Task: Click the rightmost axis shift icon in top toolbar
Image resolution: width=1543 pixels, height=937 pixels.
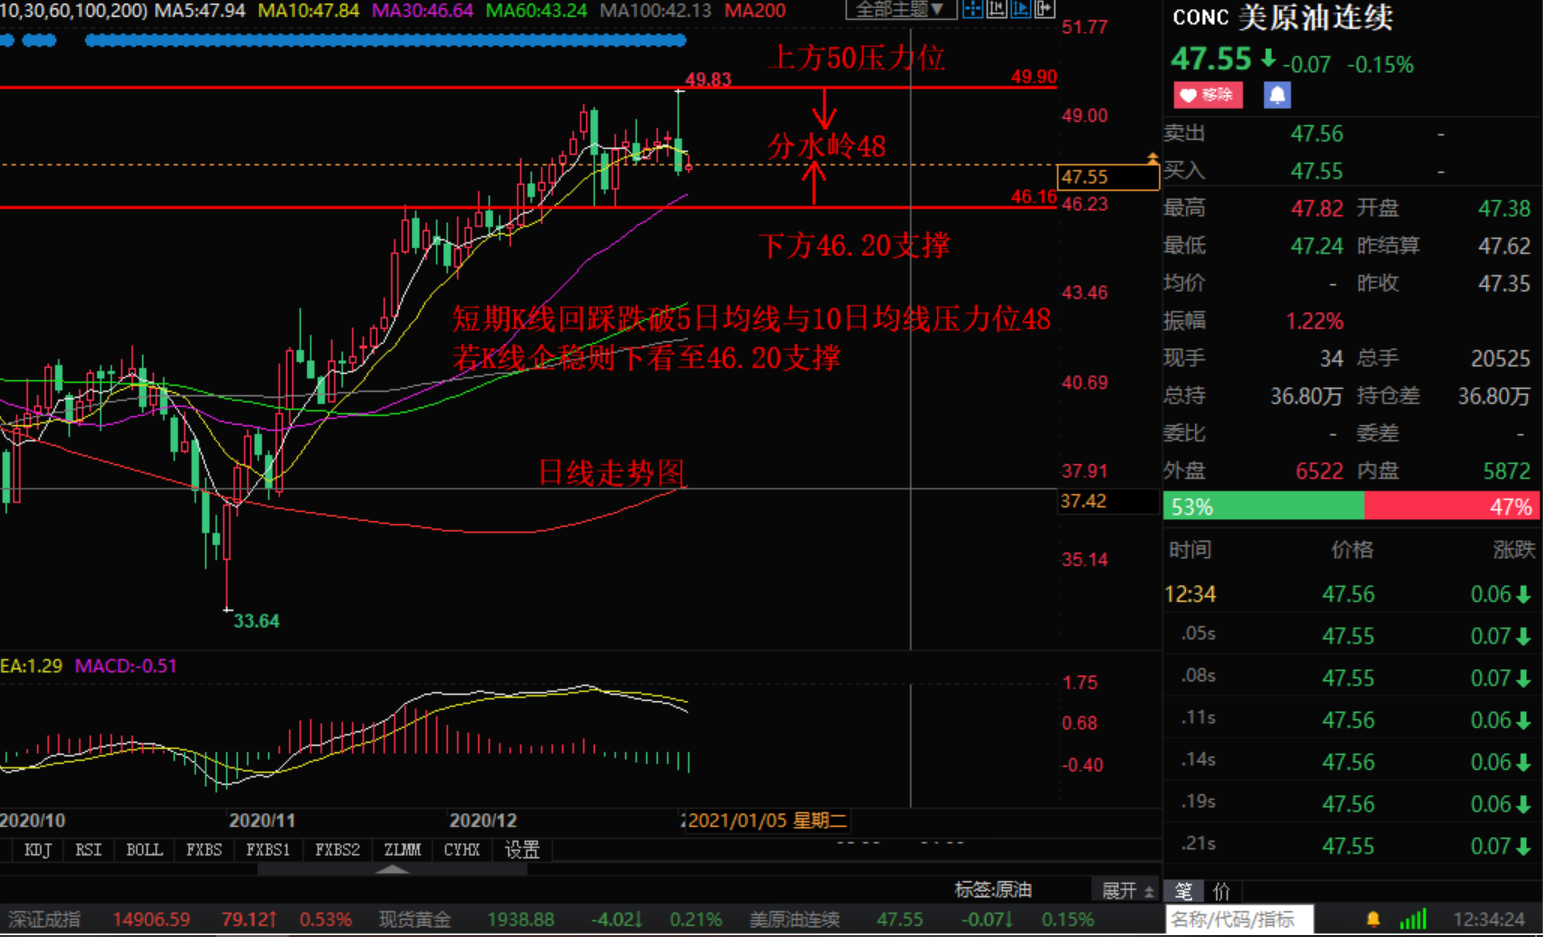Action: 1042,9
